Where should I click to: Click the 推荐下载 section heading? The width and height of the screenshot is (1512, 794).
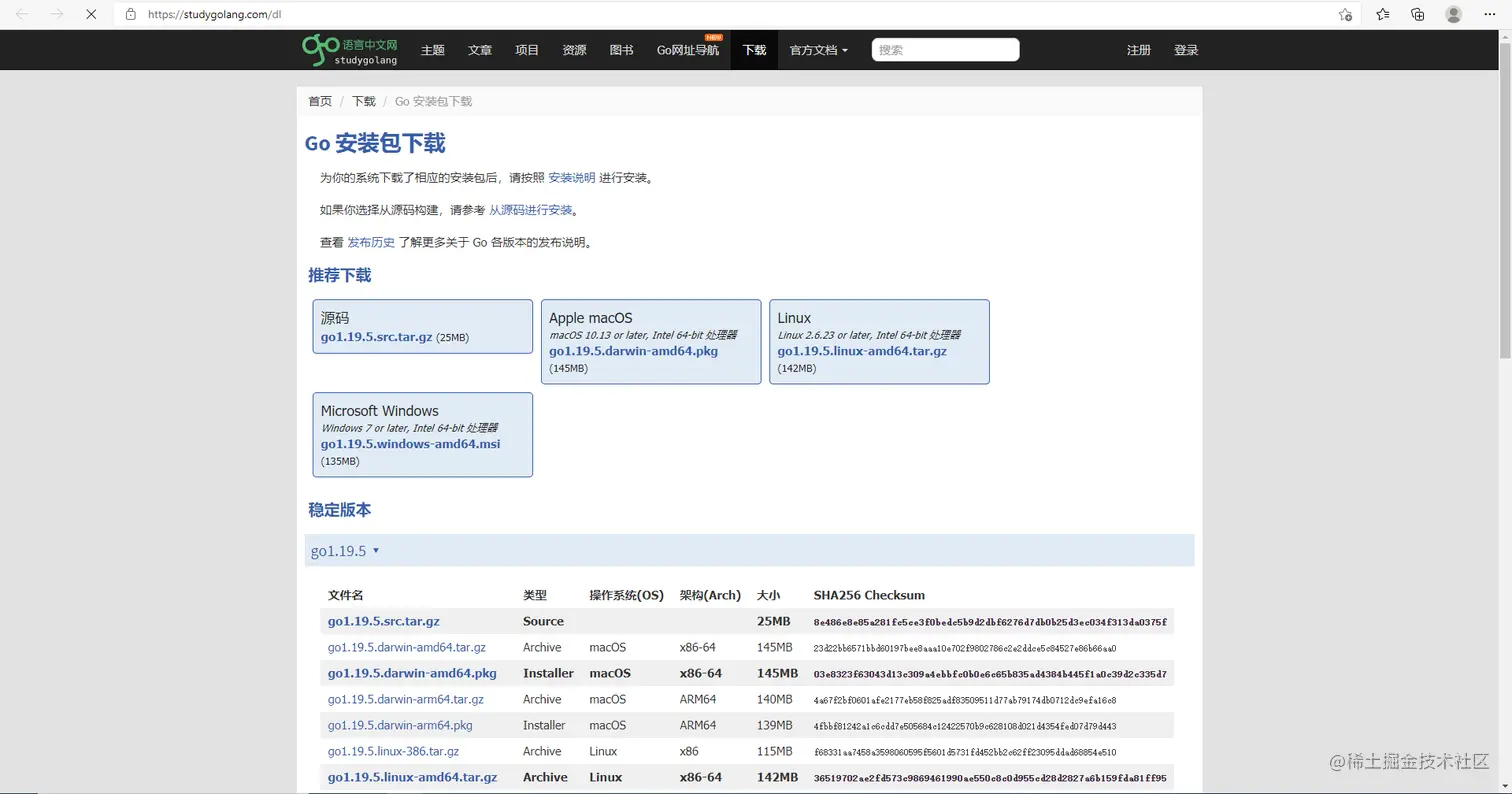[x=340, y=275]
